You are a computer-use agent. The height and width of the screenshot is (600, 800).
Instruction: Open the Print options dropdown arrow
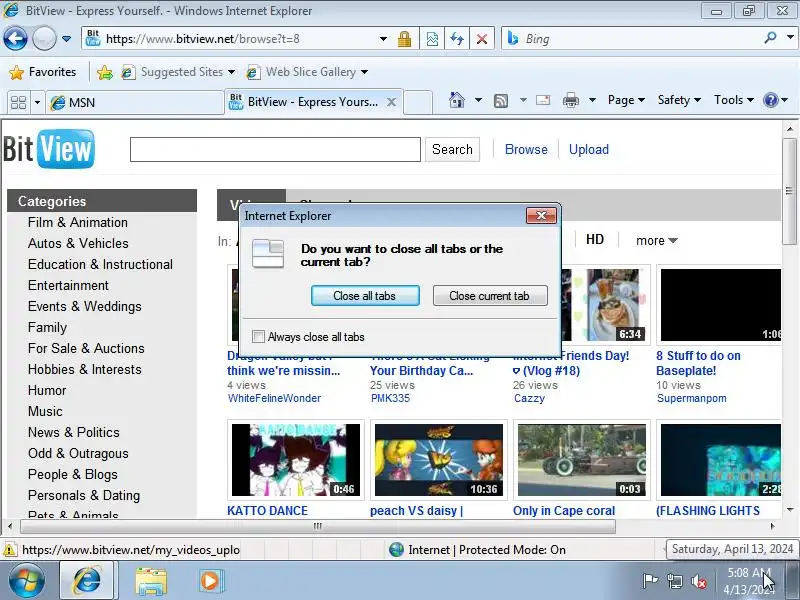click(x=592, y=100)
